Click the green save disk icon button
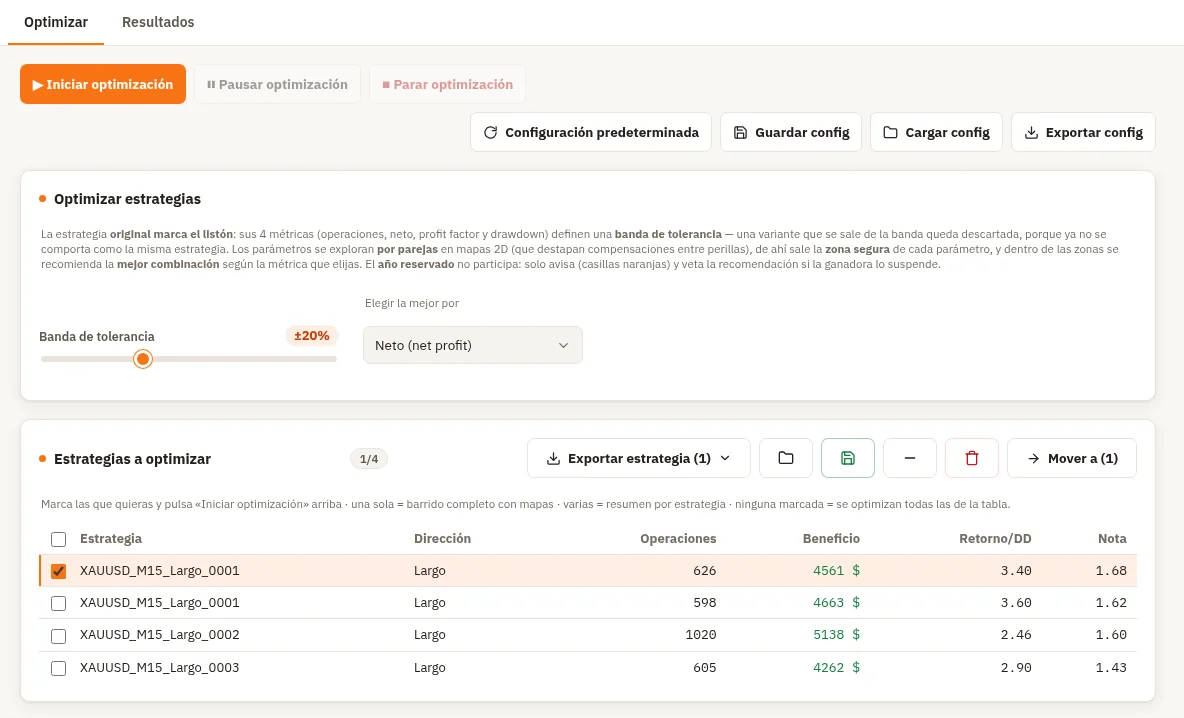This screenshot has height=718, width=1184. 847,458
